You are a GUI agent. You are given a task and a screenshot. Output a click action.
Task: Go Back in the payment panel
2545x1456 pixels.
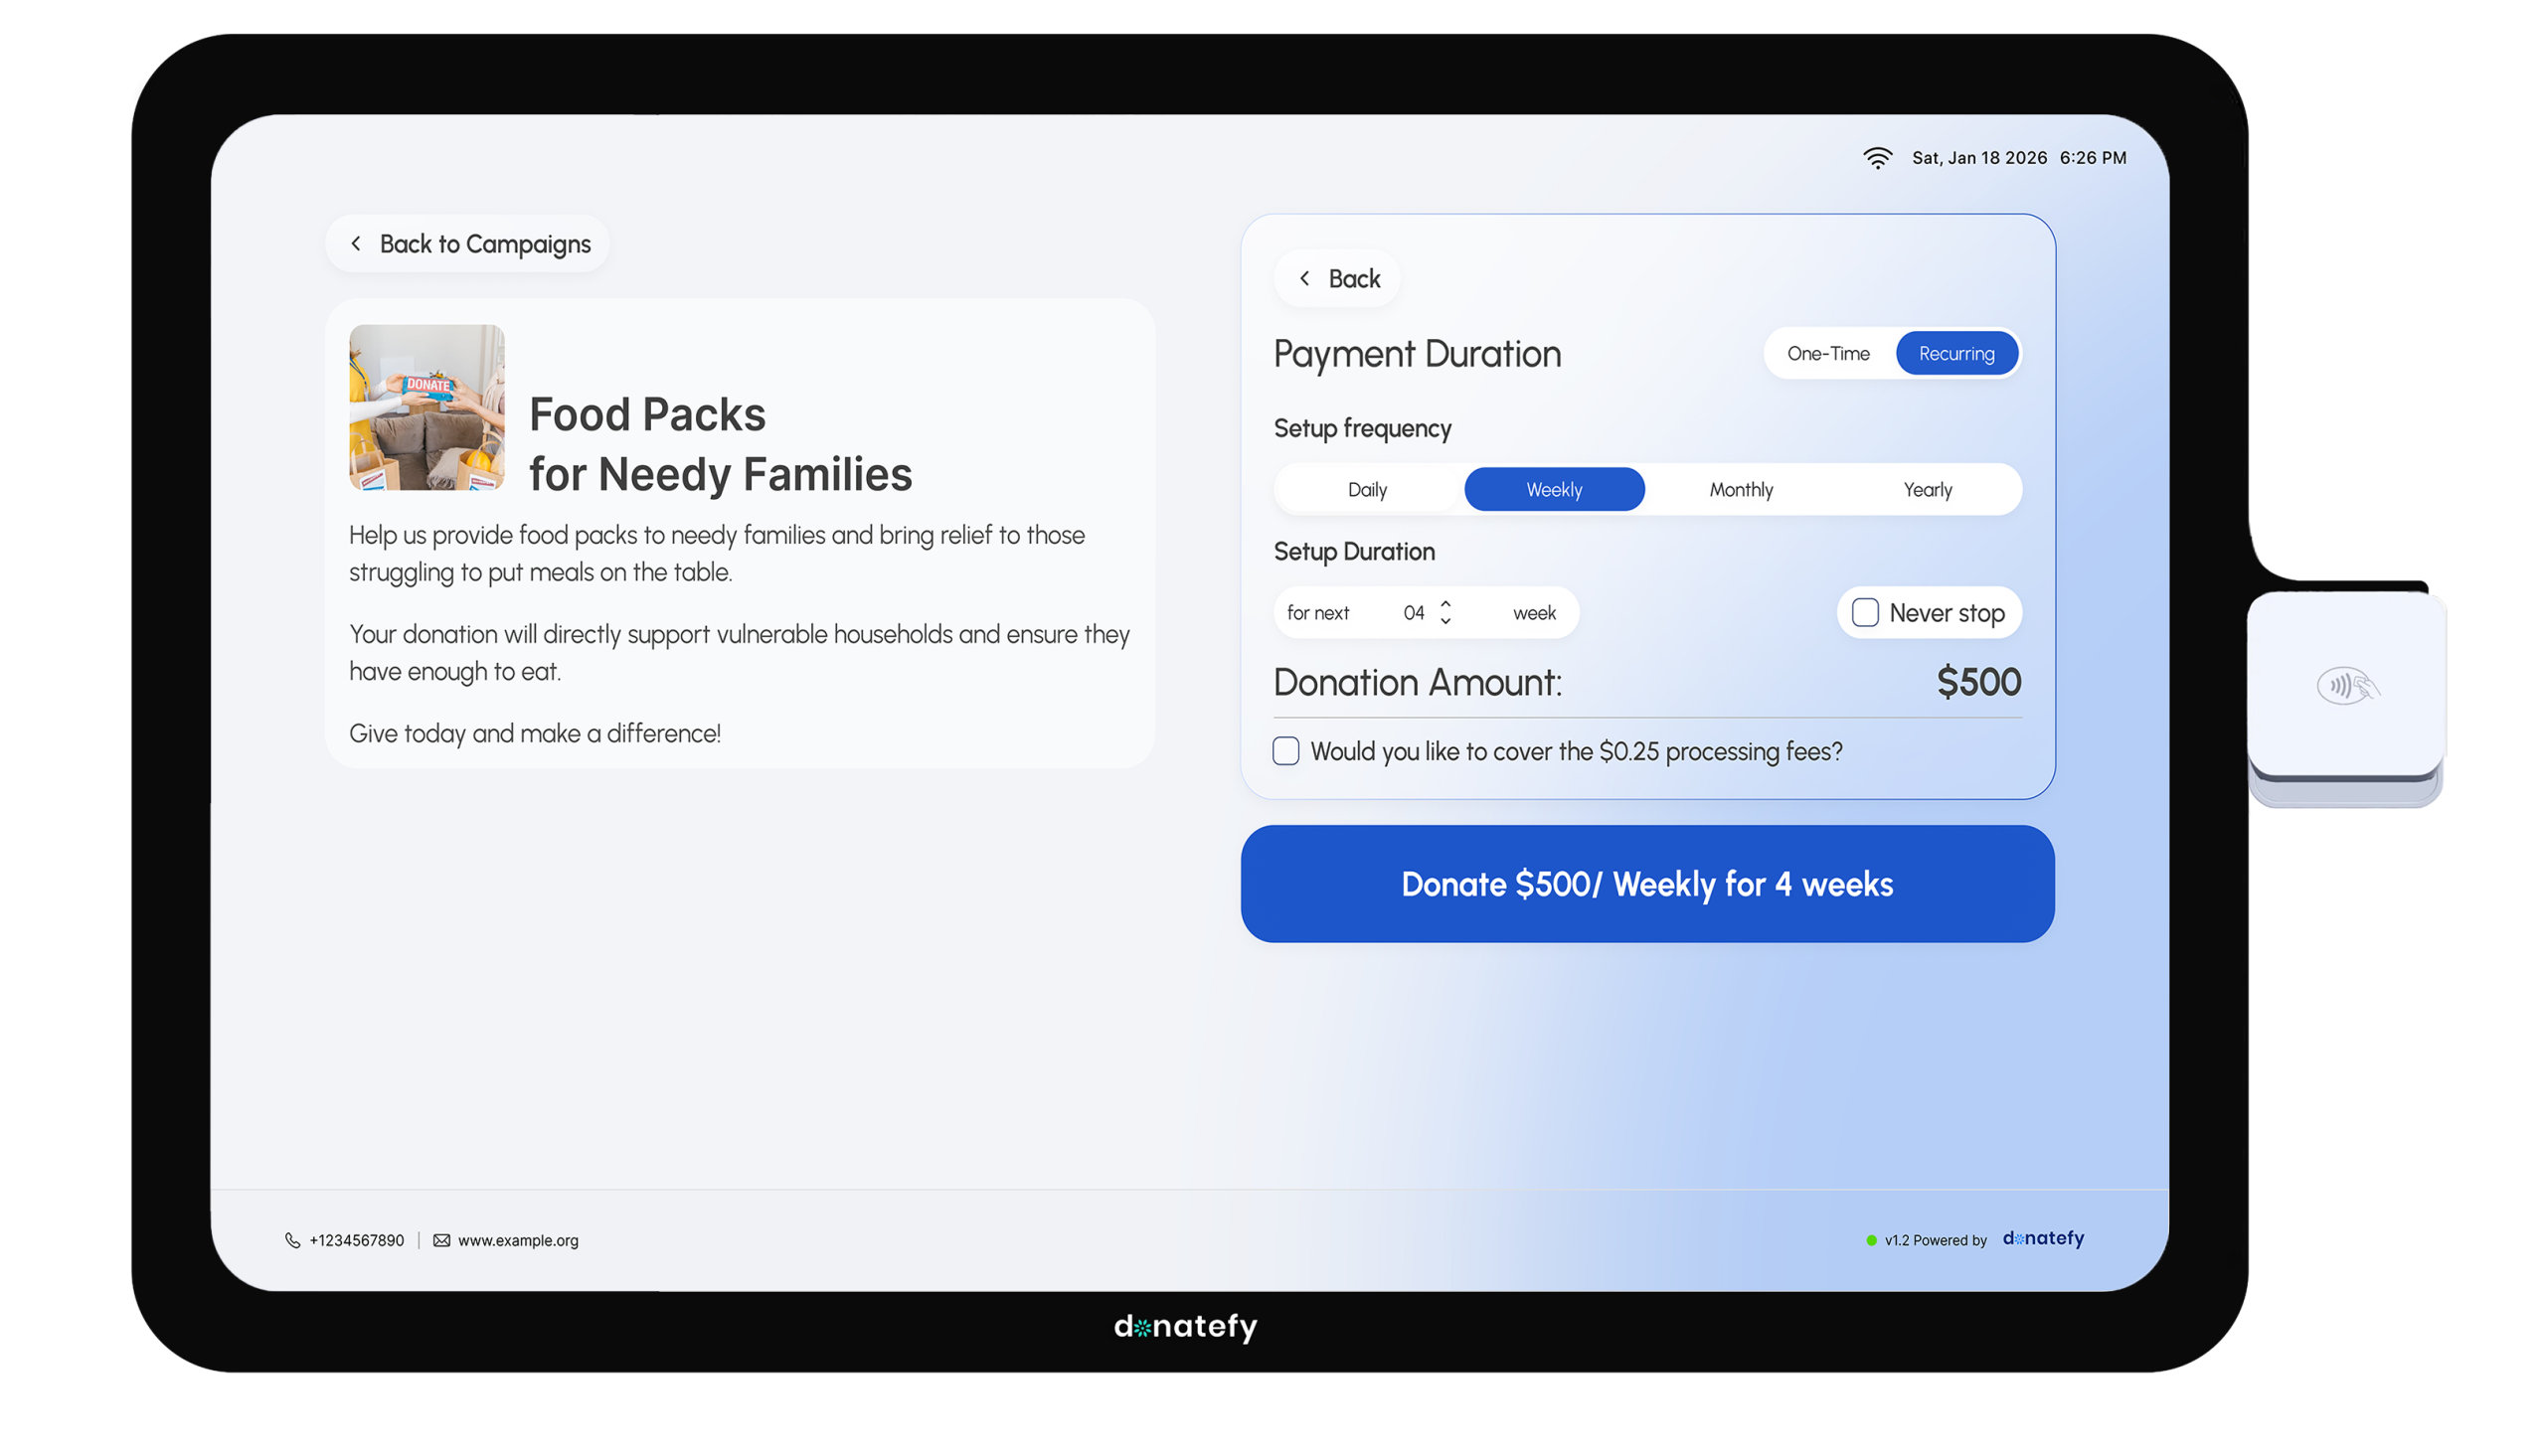point(1338,278)
